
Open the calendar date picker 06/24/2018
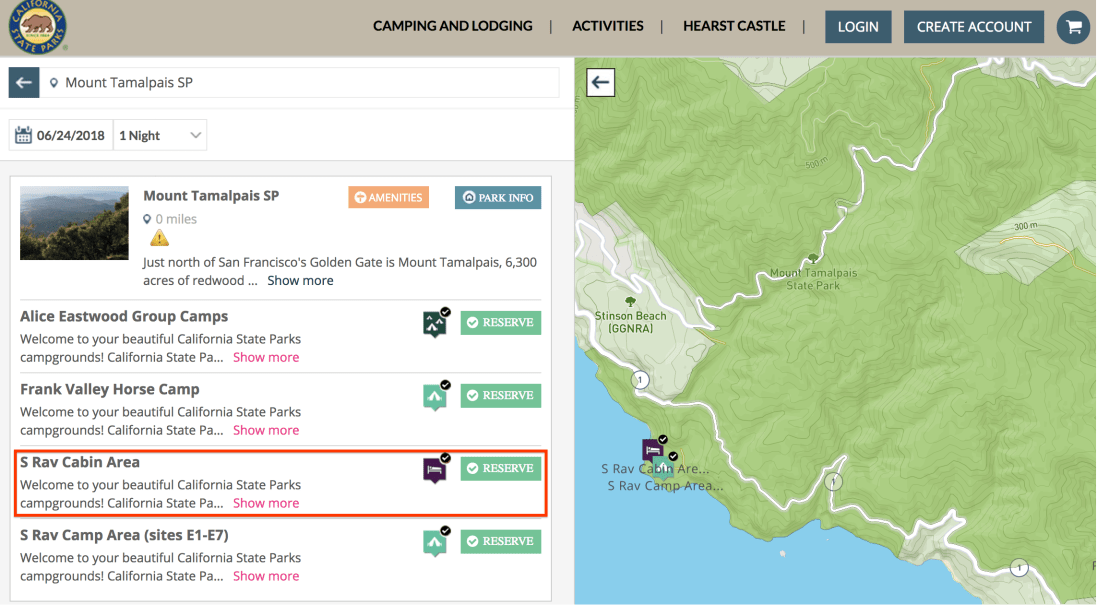click(60, 136)
